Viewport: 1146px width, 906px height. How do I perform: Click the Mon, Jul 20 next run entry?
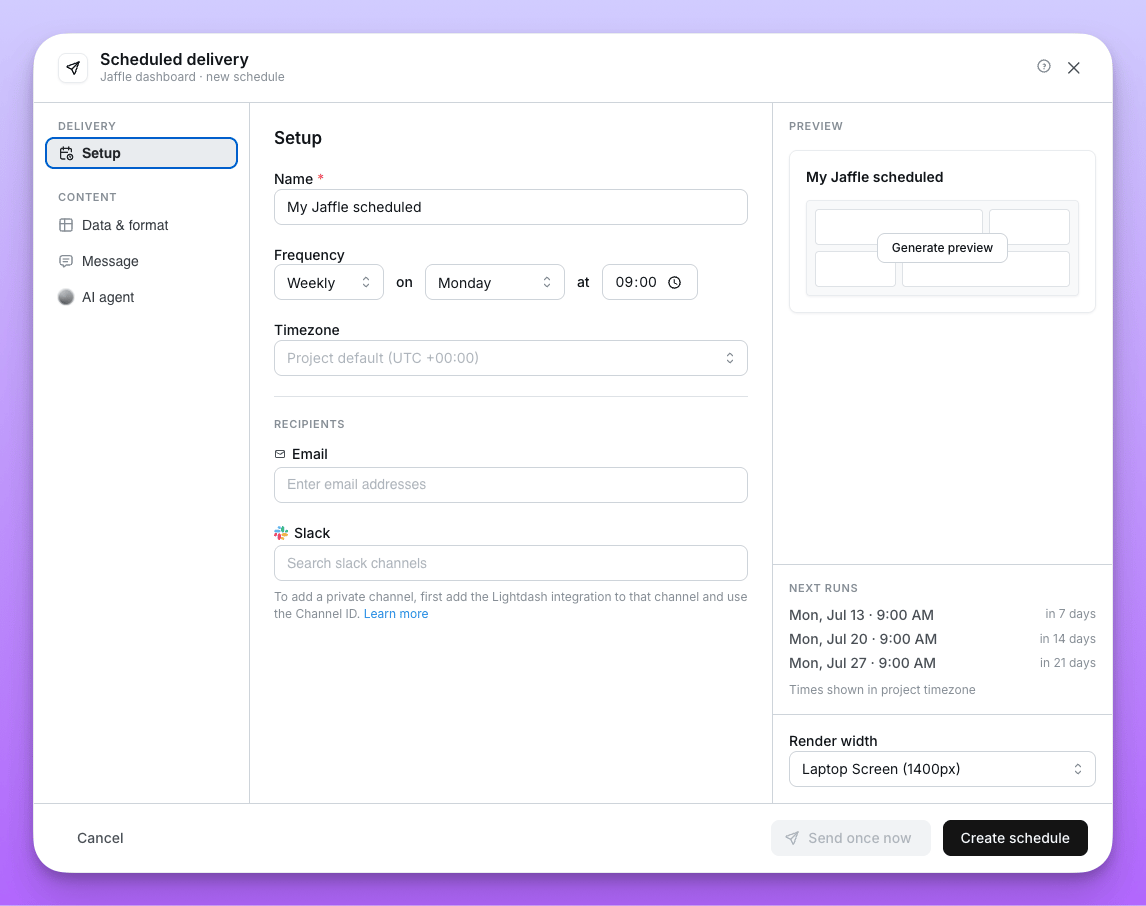pyautogui.click(x=863, y=639)
